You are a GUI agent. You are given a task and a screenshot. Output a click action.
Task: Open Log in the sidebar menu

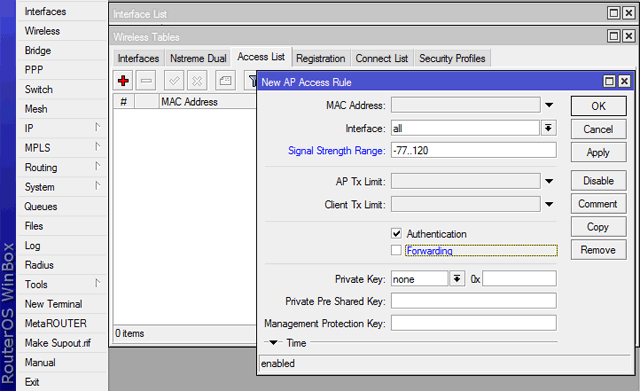[x=62, y=246]
